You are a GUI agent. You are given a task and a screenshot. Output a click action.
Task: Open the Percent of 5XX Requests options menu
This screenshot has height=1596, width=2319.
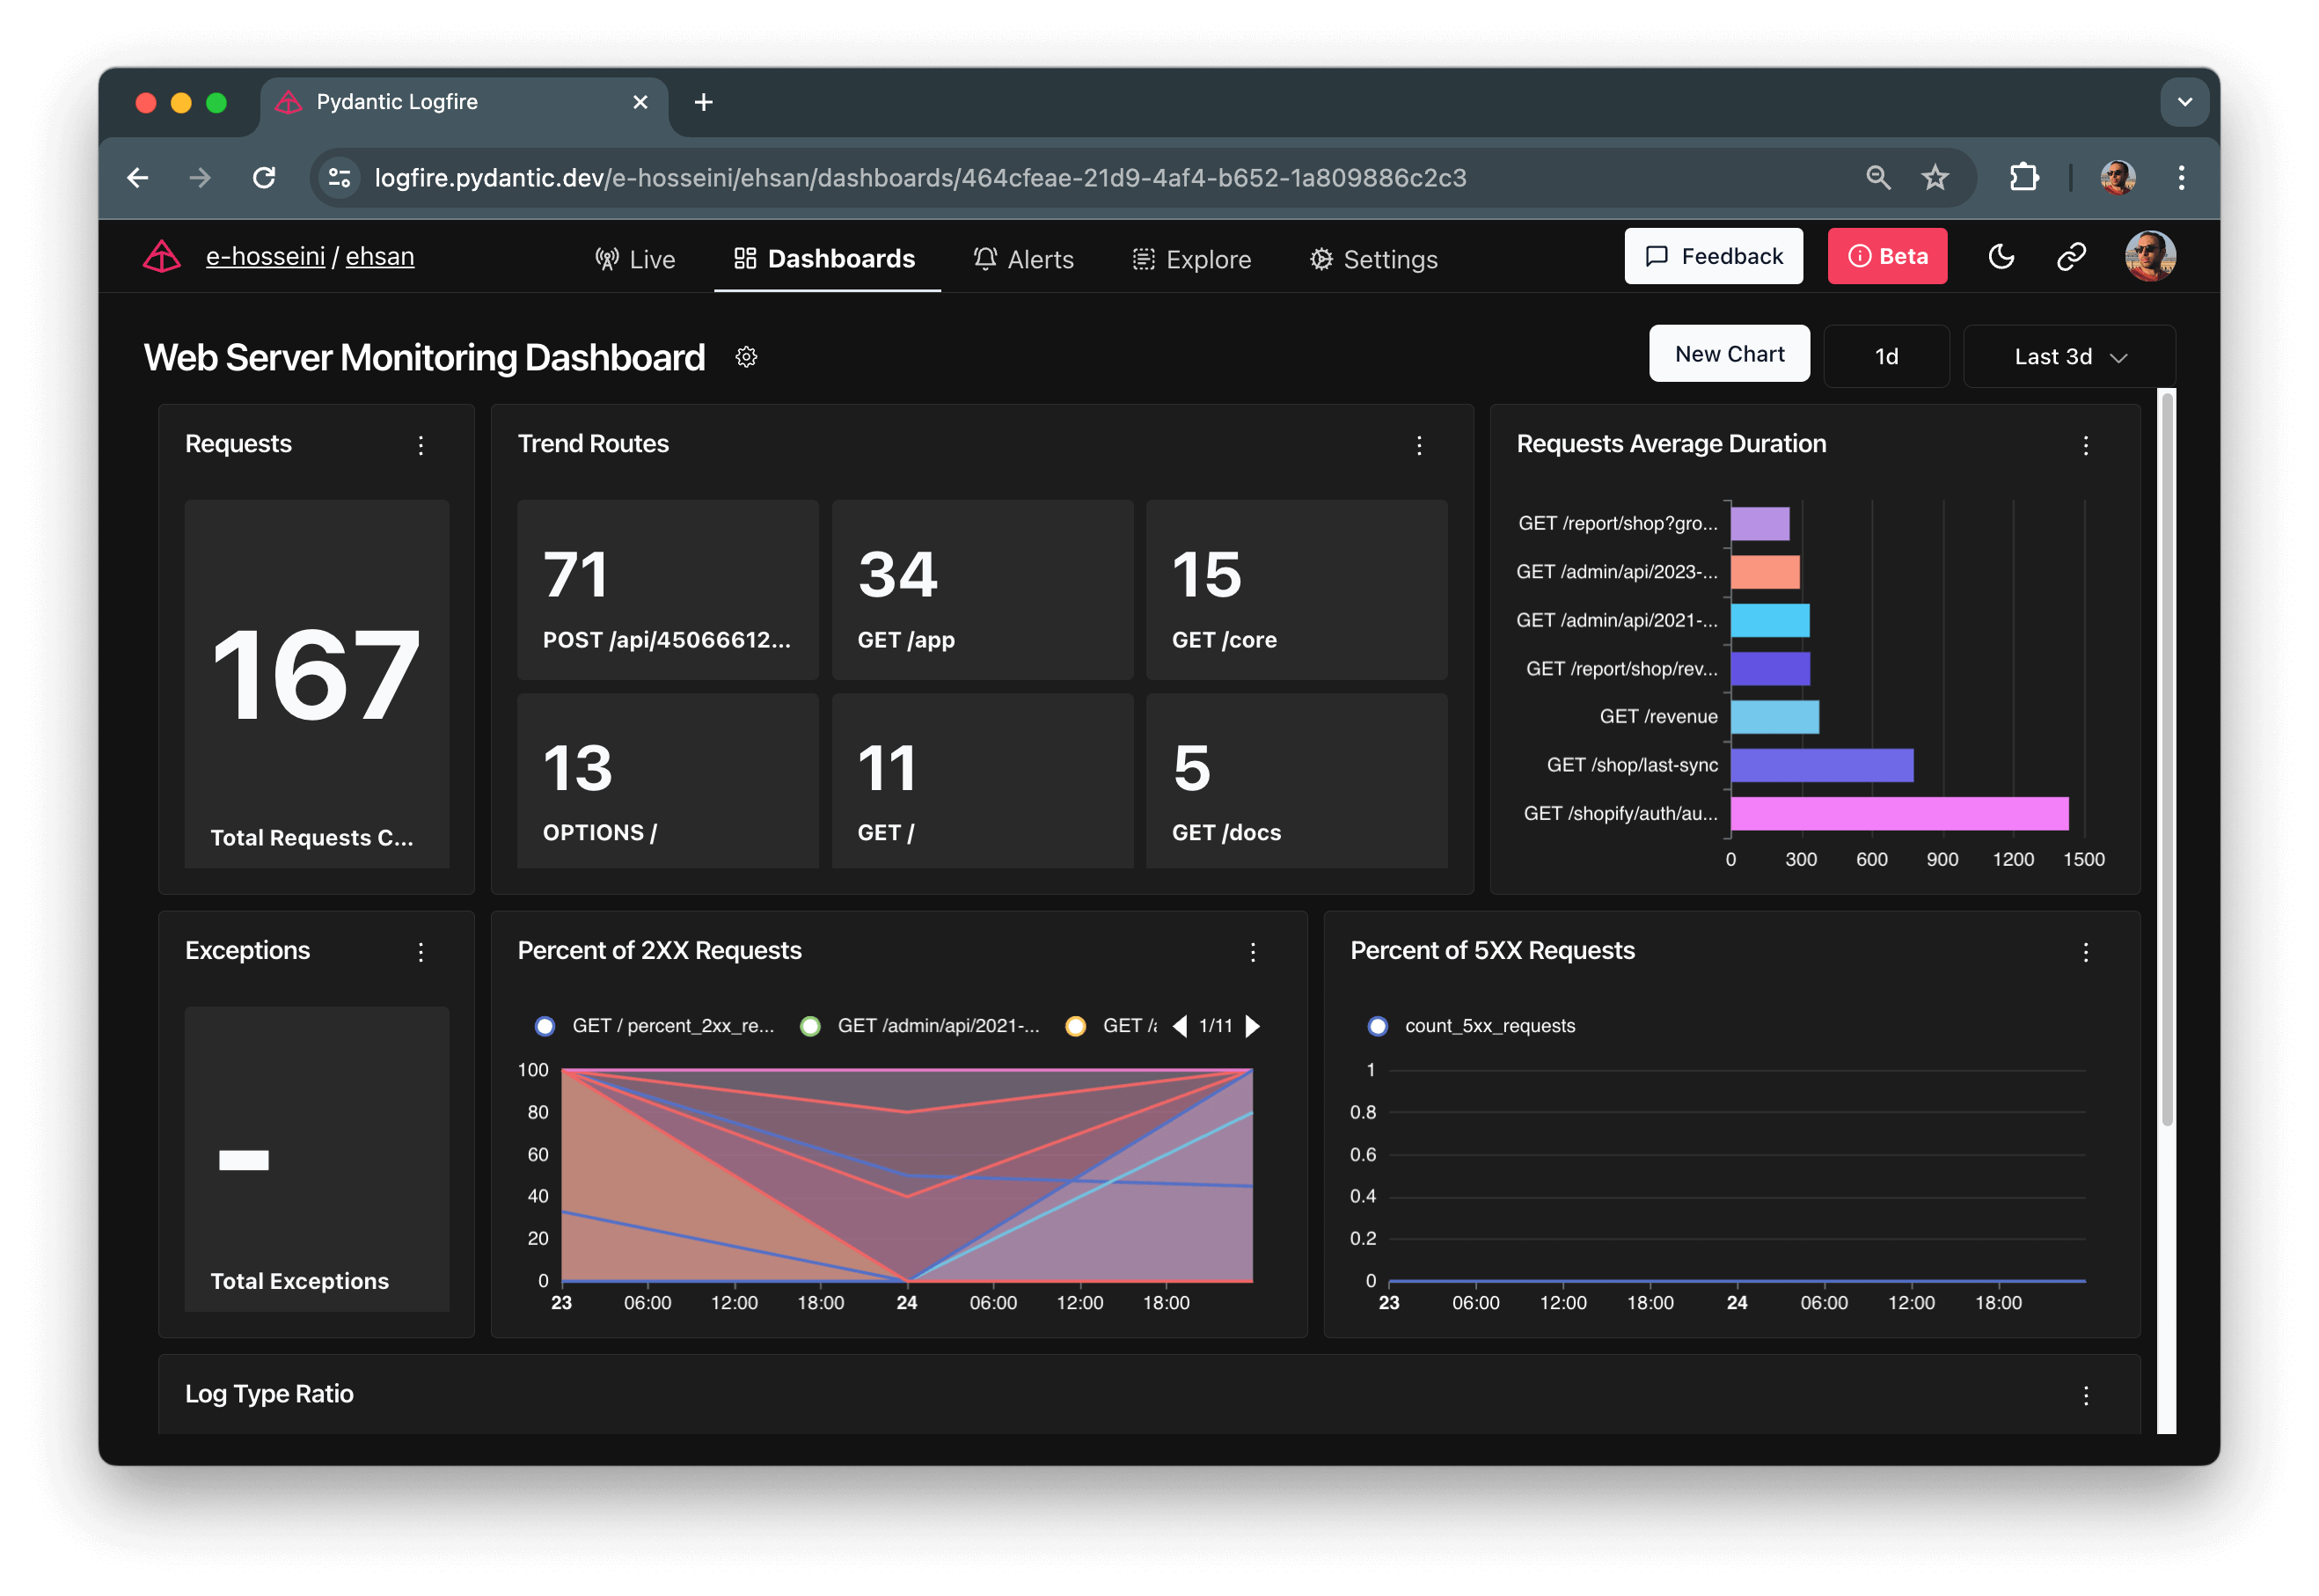click(2085, 952)
